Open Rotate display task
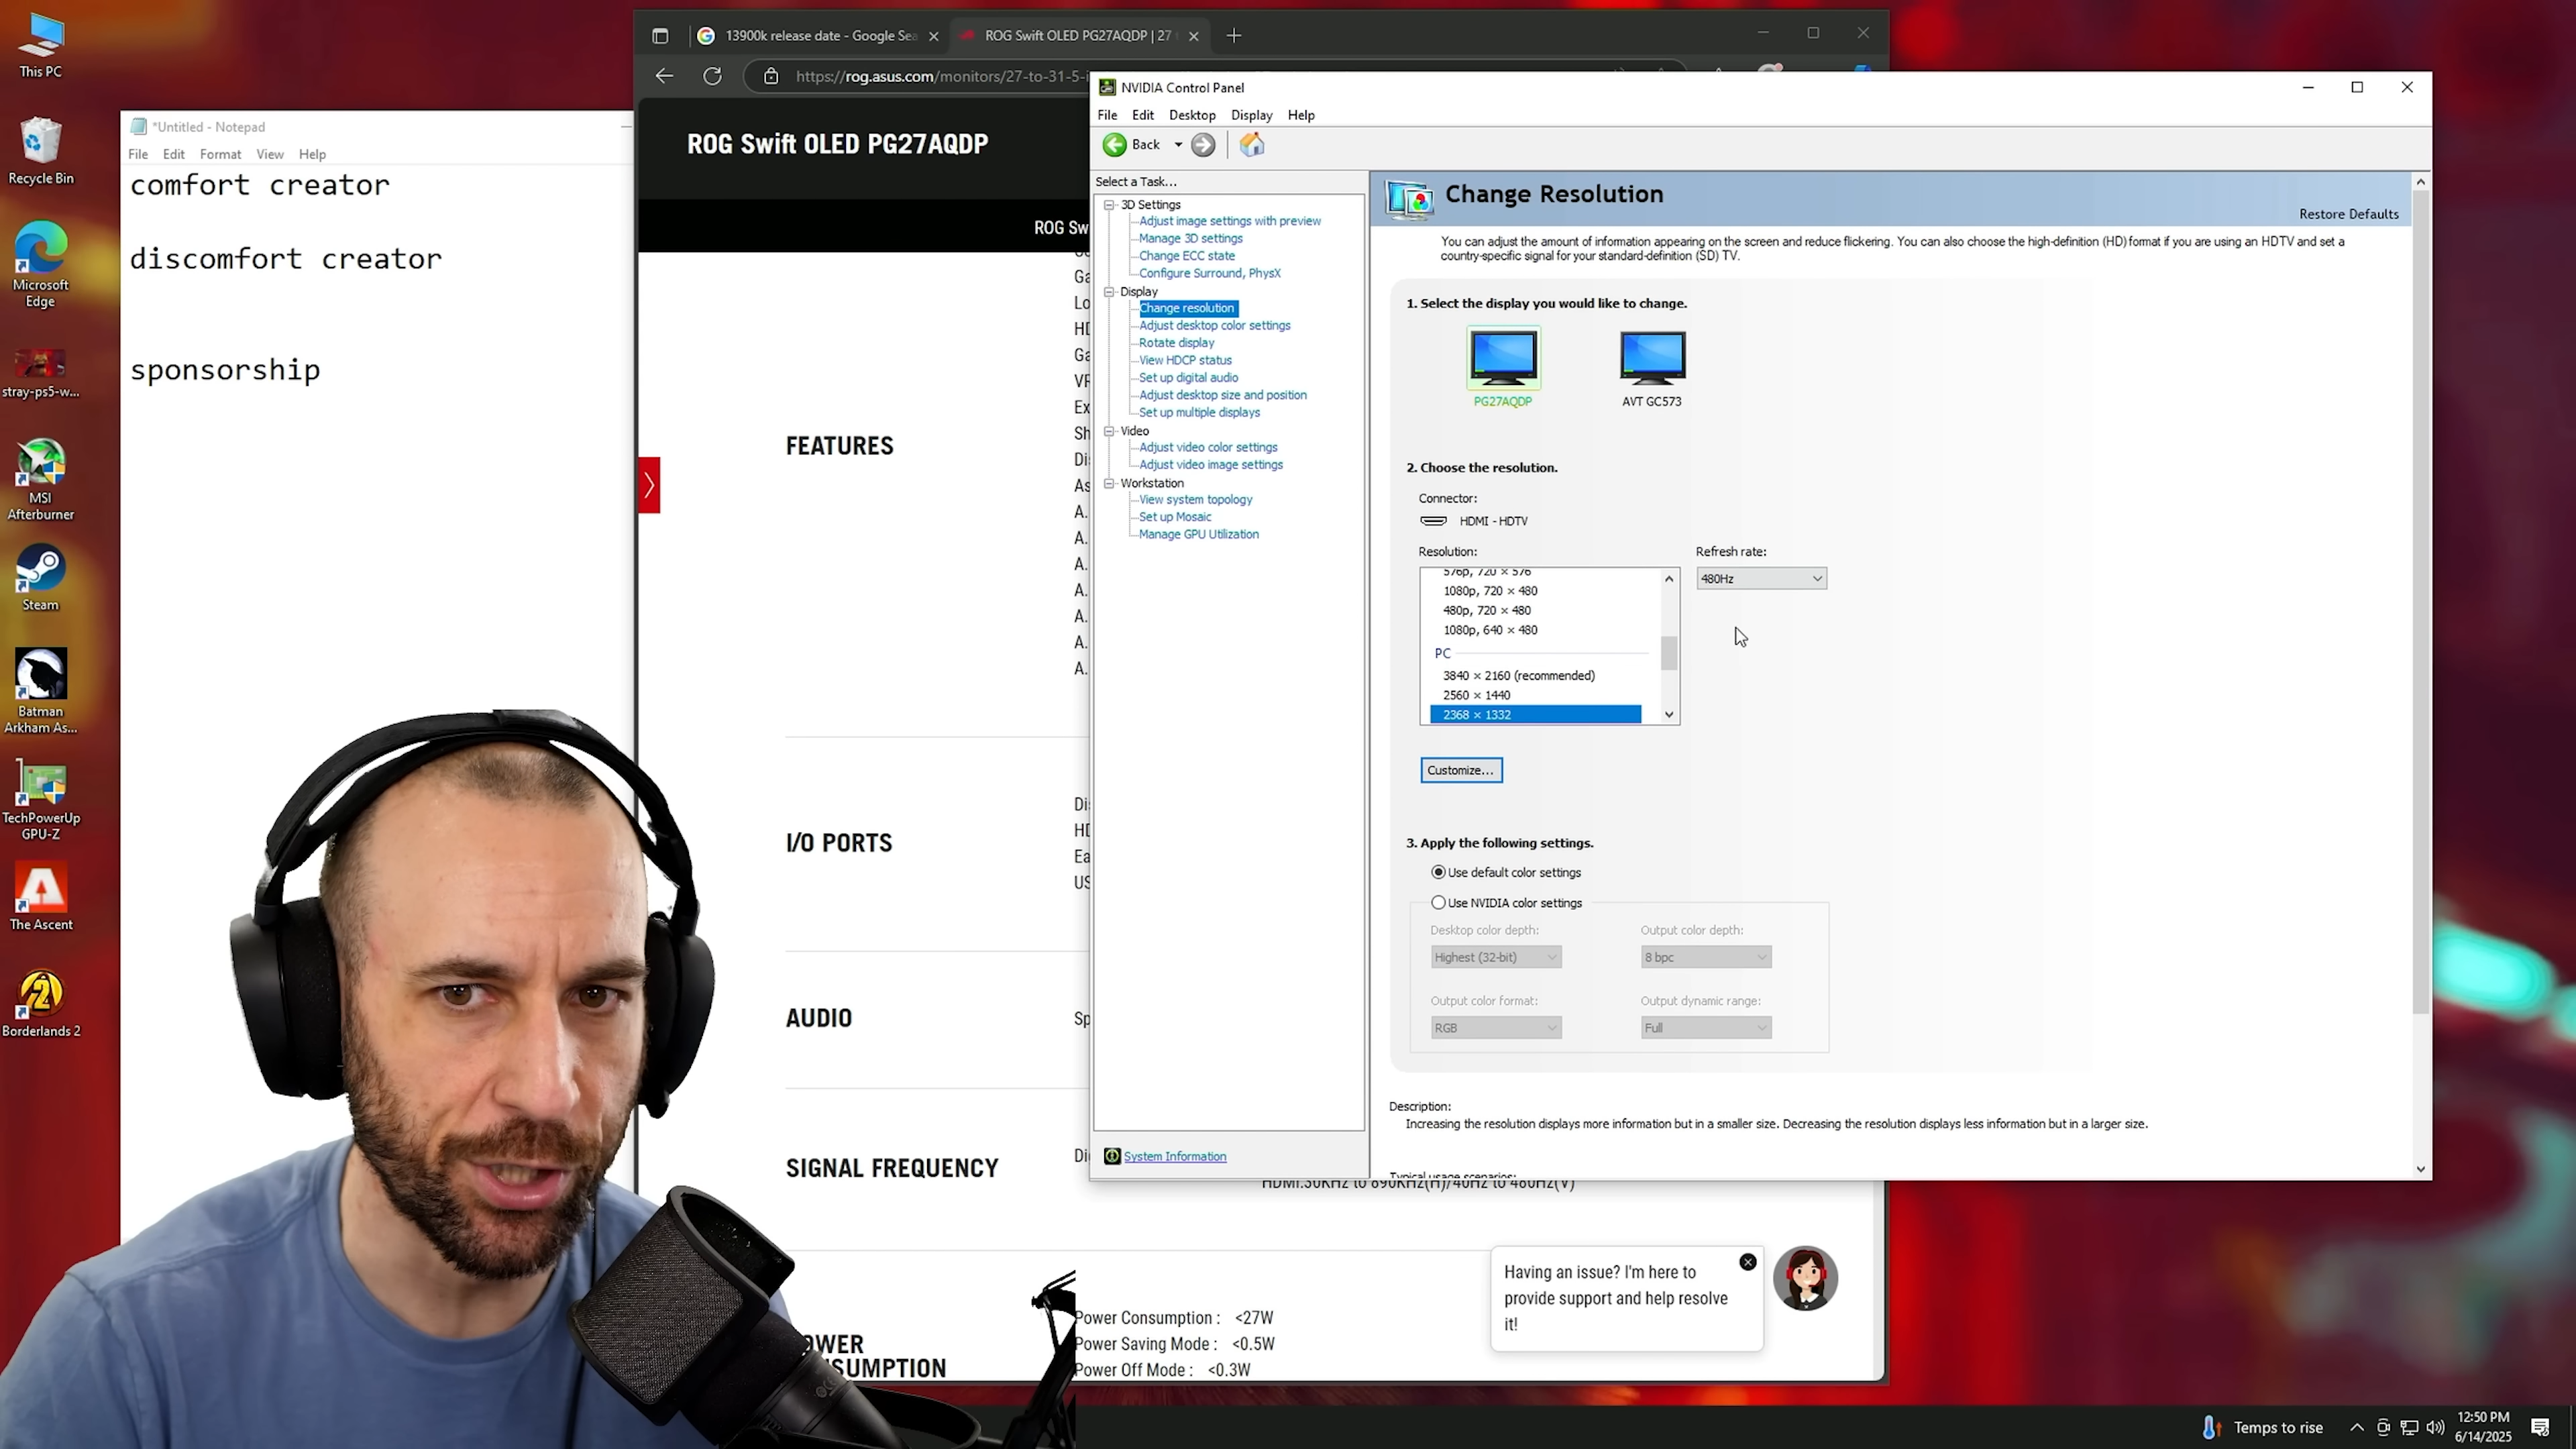The width and height of the screenshot is (2576, 1449). (x=1176, y=342)
